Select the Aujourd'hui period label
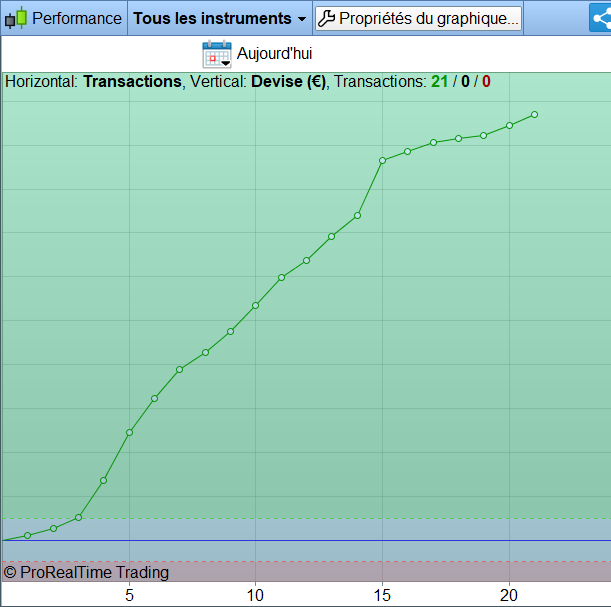 tap(274, 53)
